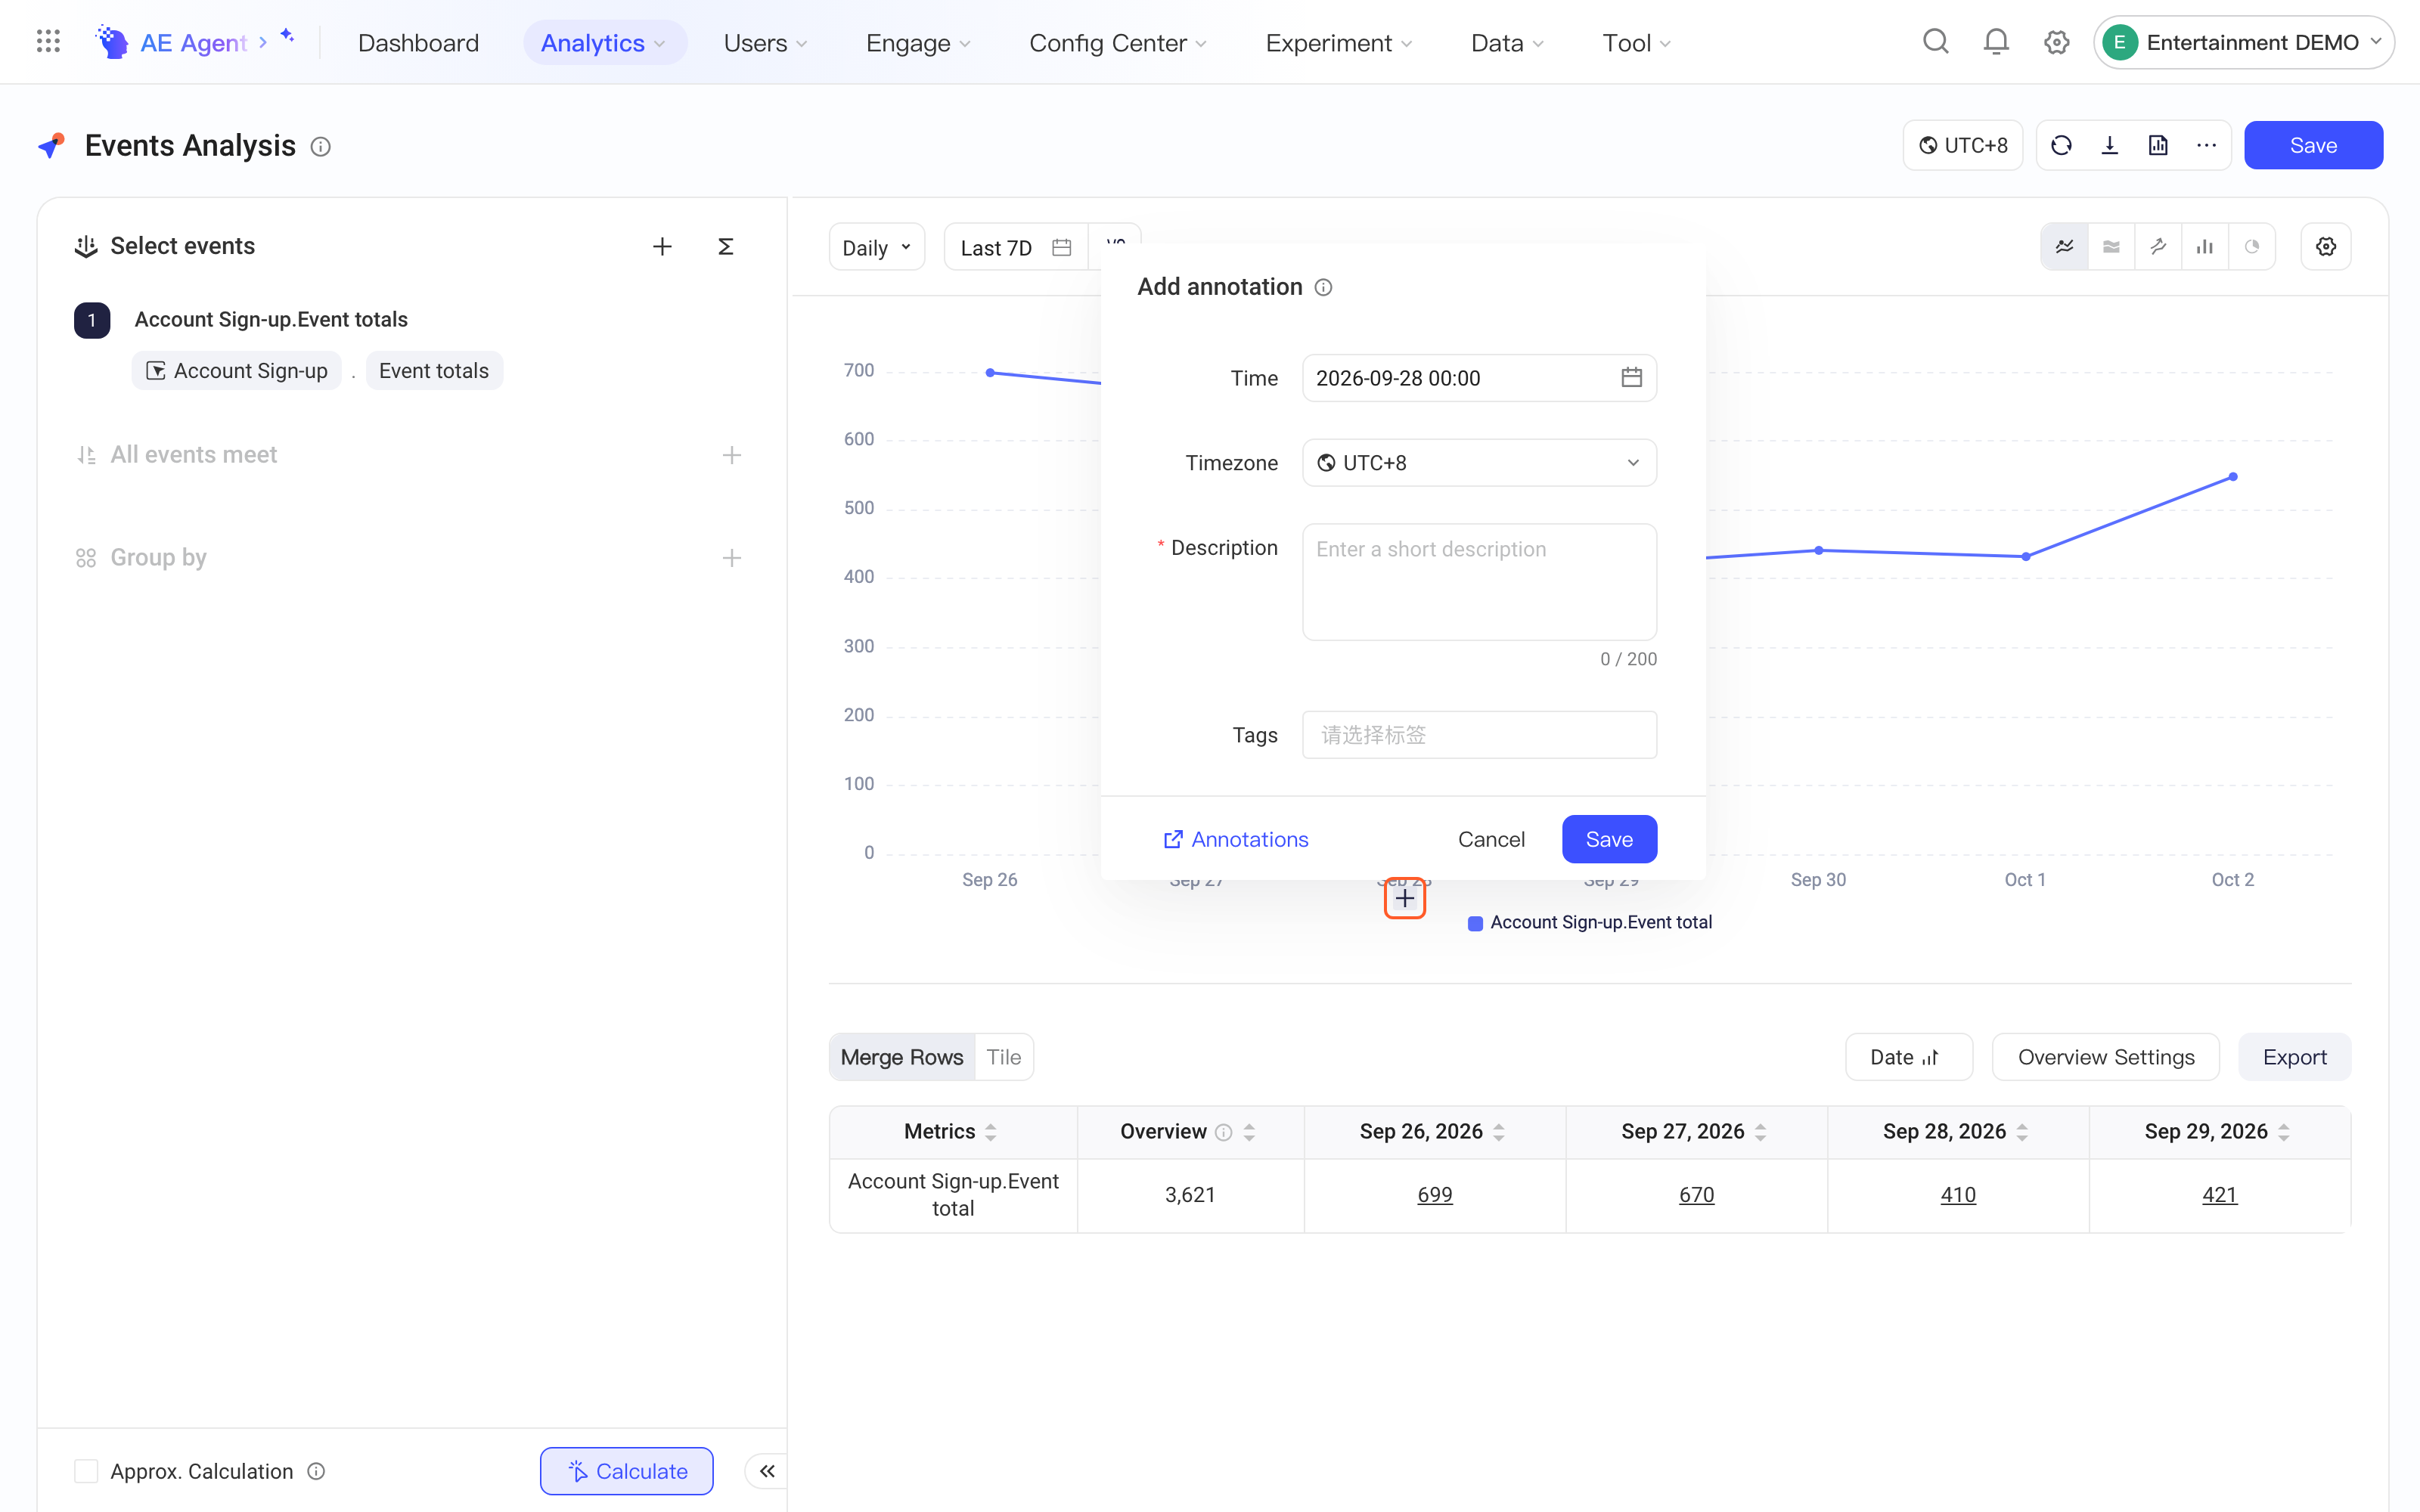Click the sigma formula icon
Image resolution: width=2420 pixels, height=1512 pixels.
coord(726,246)
